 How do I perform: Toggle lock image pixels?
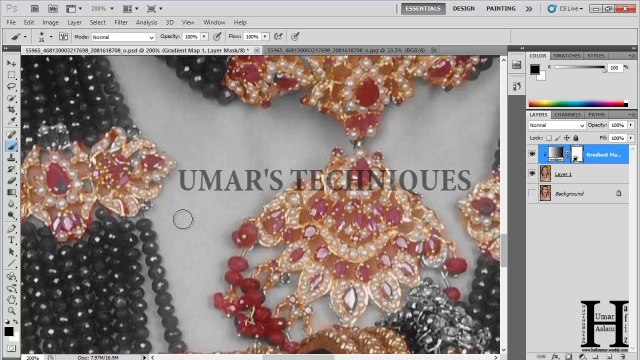(558, 138)
